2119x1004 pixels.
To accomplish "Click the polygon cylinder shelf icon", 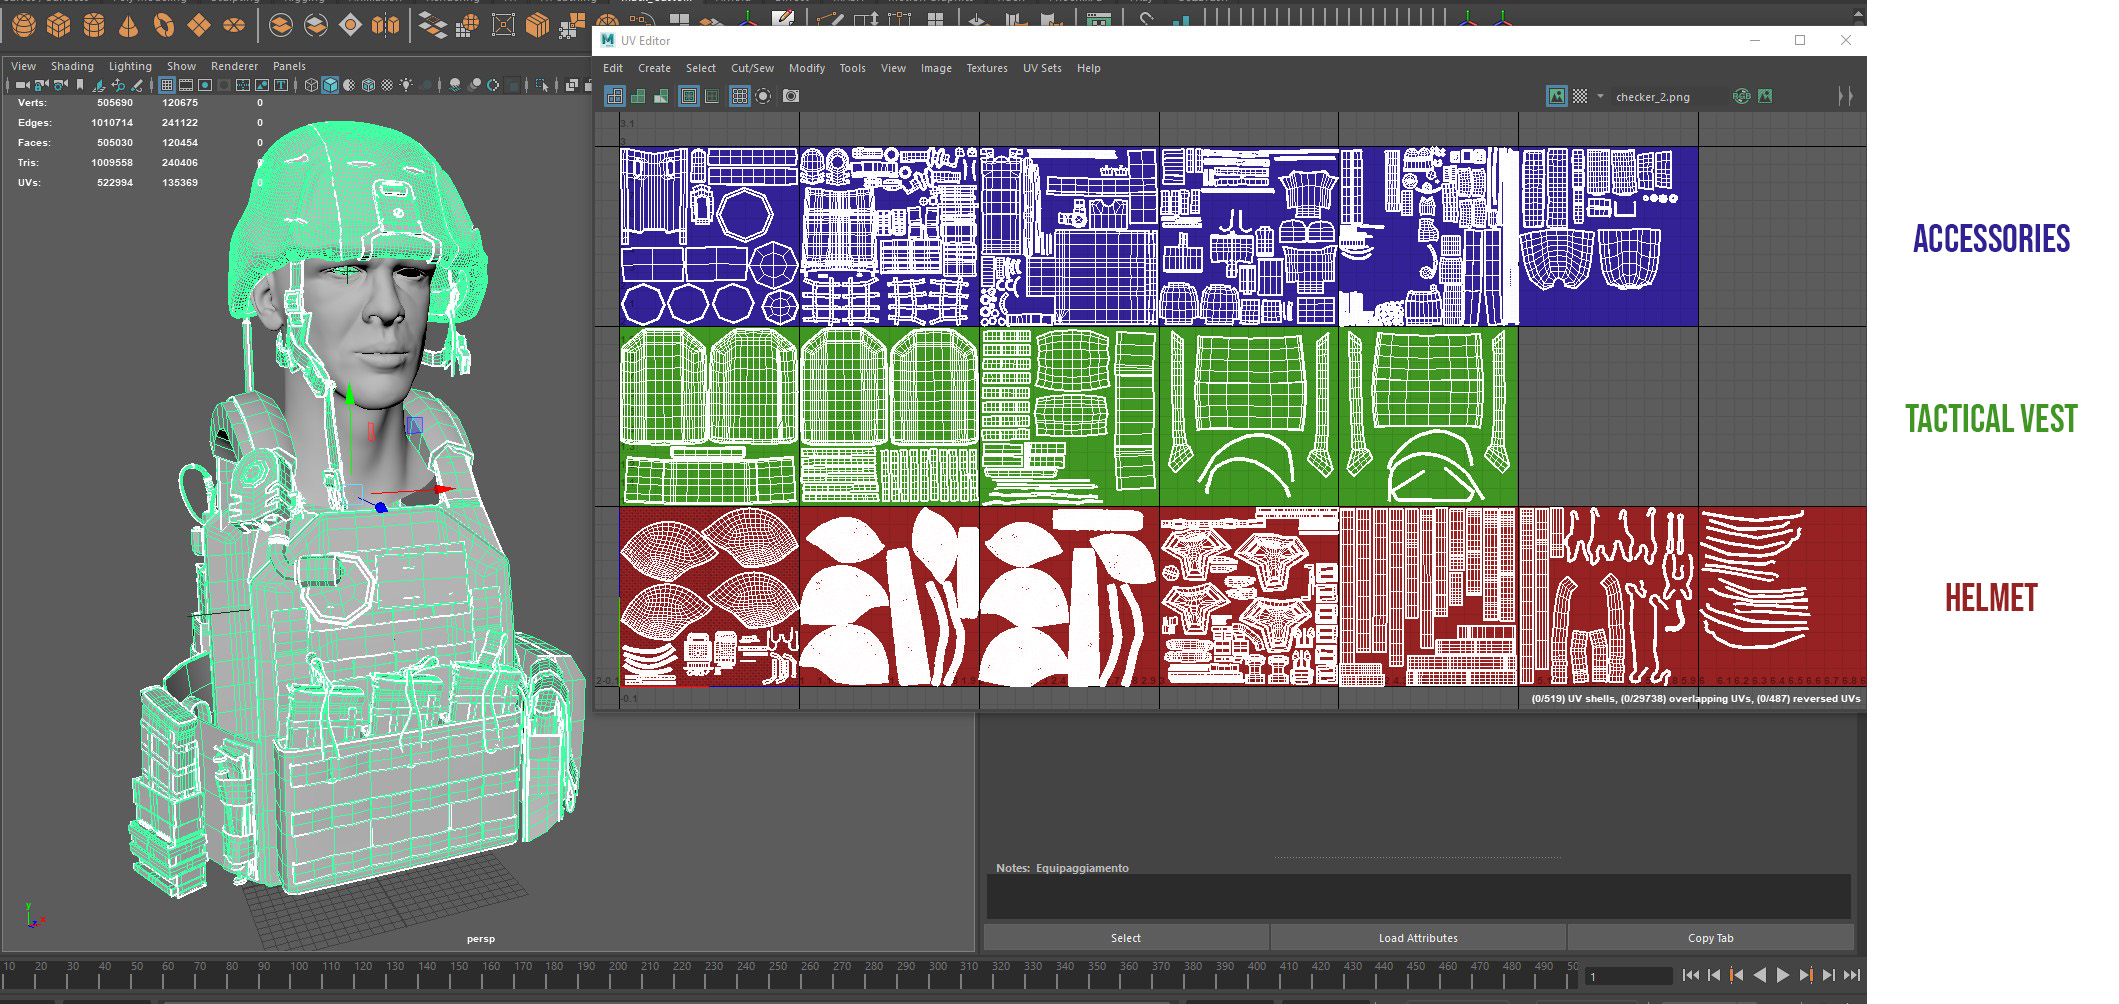I will [94, 25].
